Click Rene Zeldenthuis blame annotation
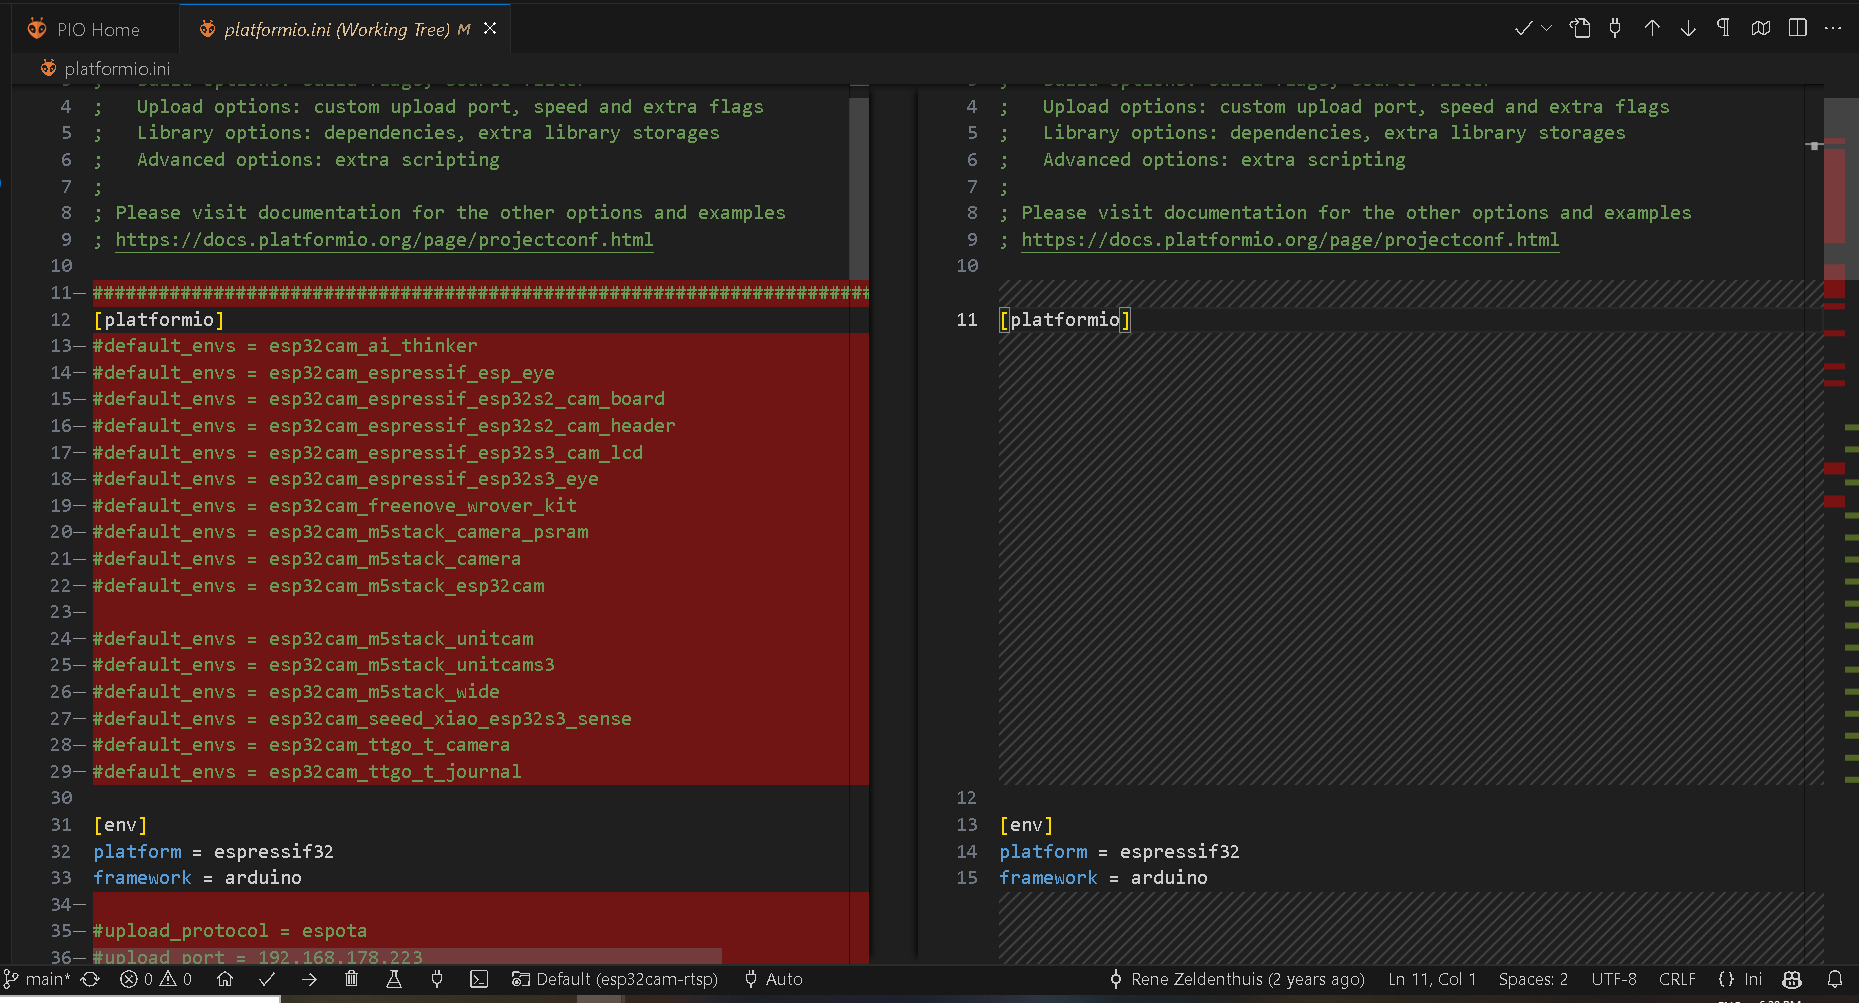This screenshot has height=1003, width=1859. (x=1237, y=979)
